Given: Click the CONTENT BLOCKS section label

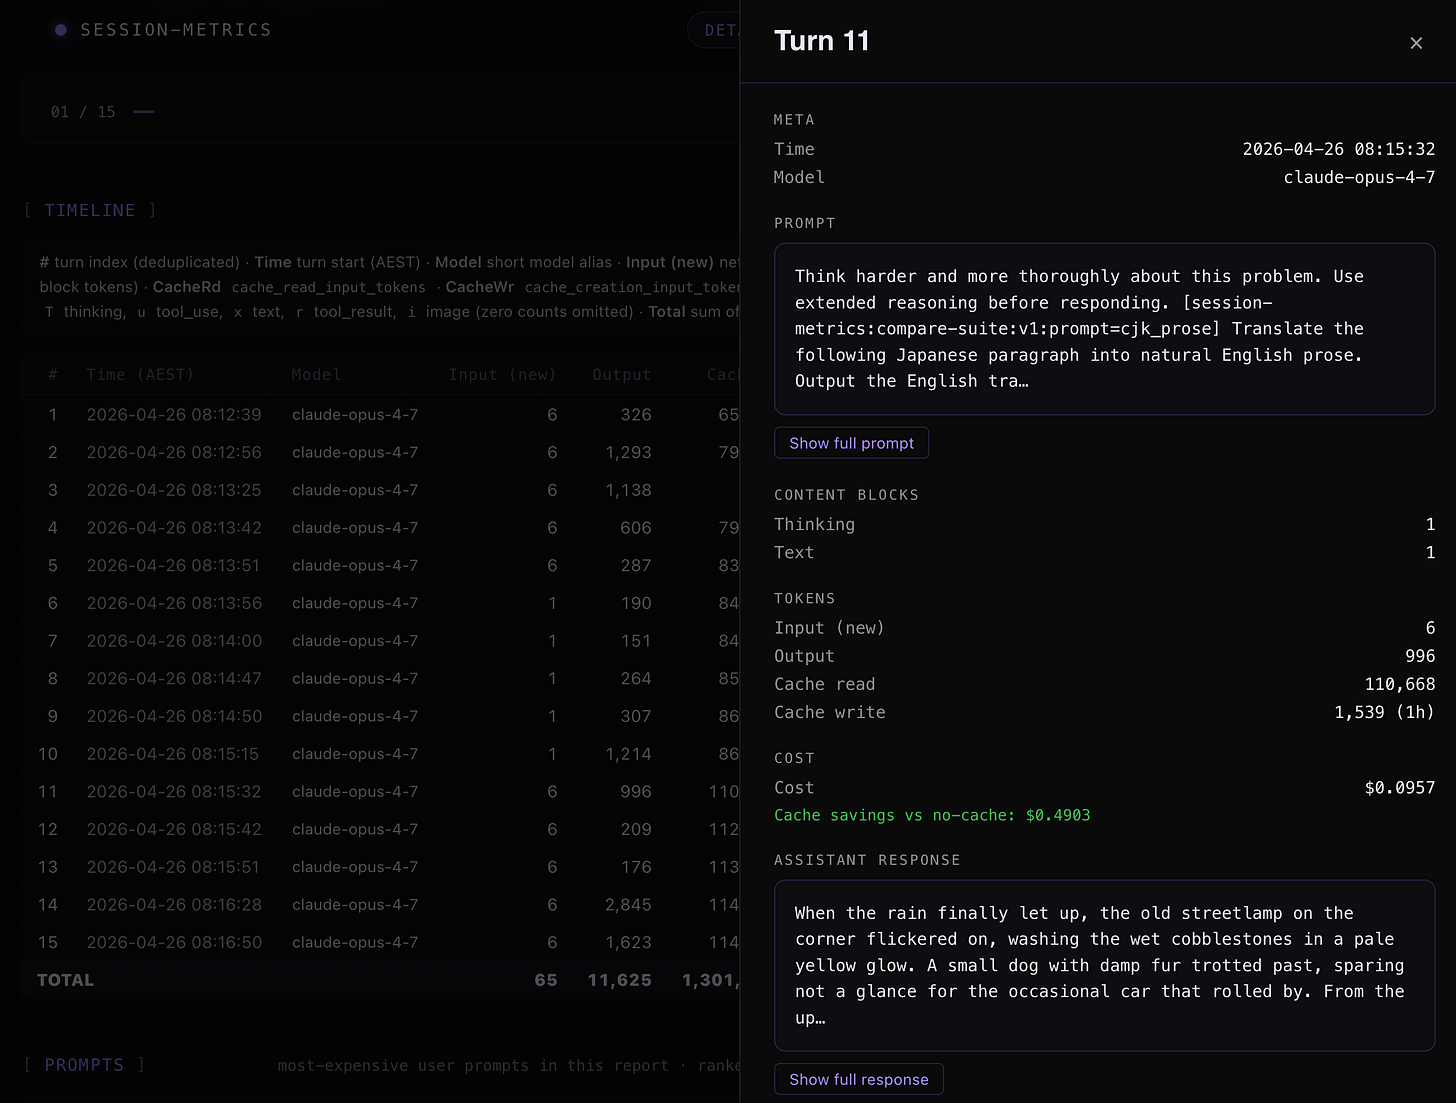Looking at the screenshot, I should pyautogui.click(x=846, y=495).
